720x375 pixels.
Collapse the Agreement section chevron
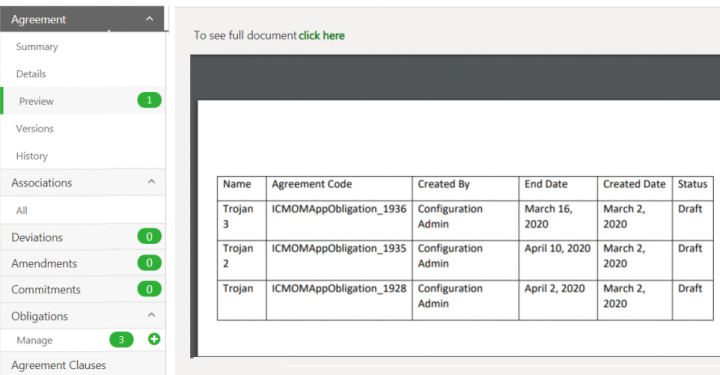pos(149,19)
